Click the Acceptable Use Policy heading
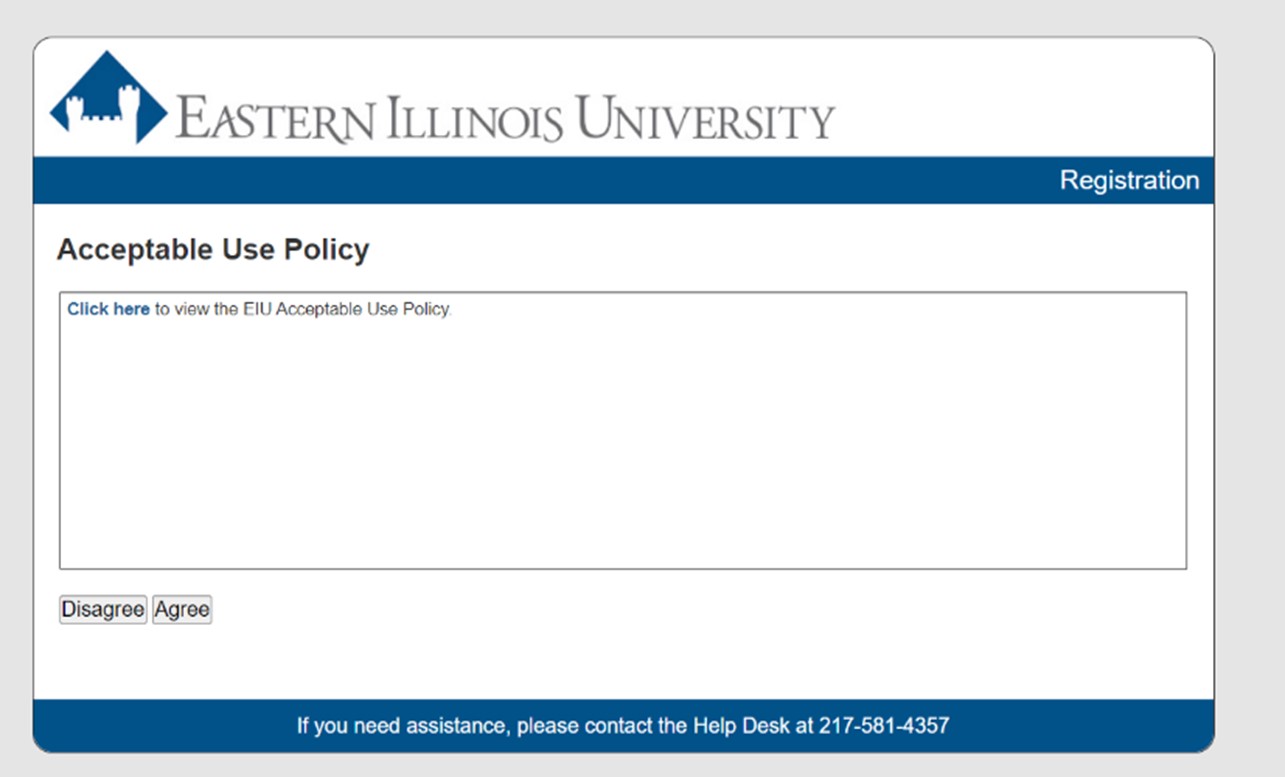This screenshot has height=777, width=1285. pos(213,250)
